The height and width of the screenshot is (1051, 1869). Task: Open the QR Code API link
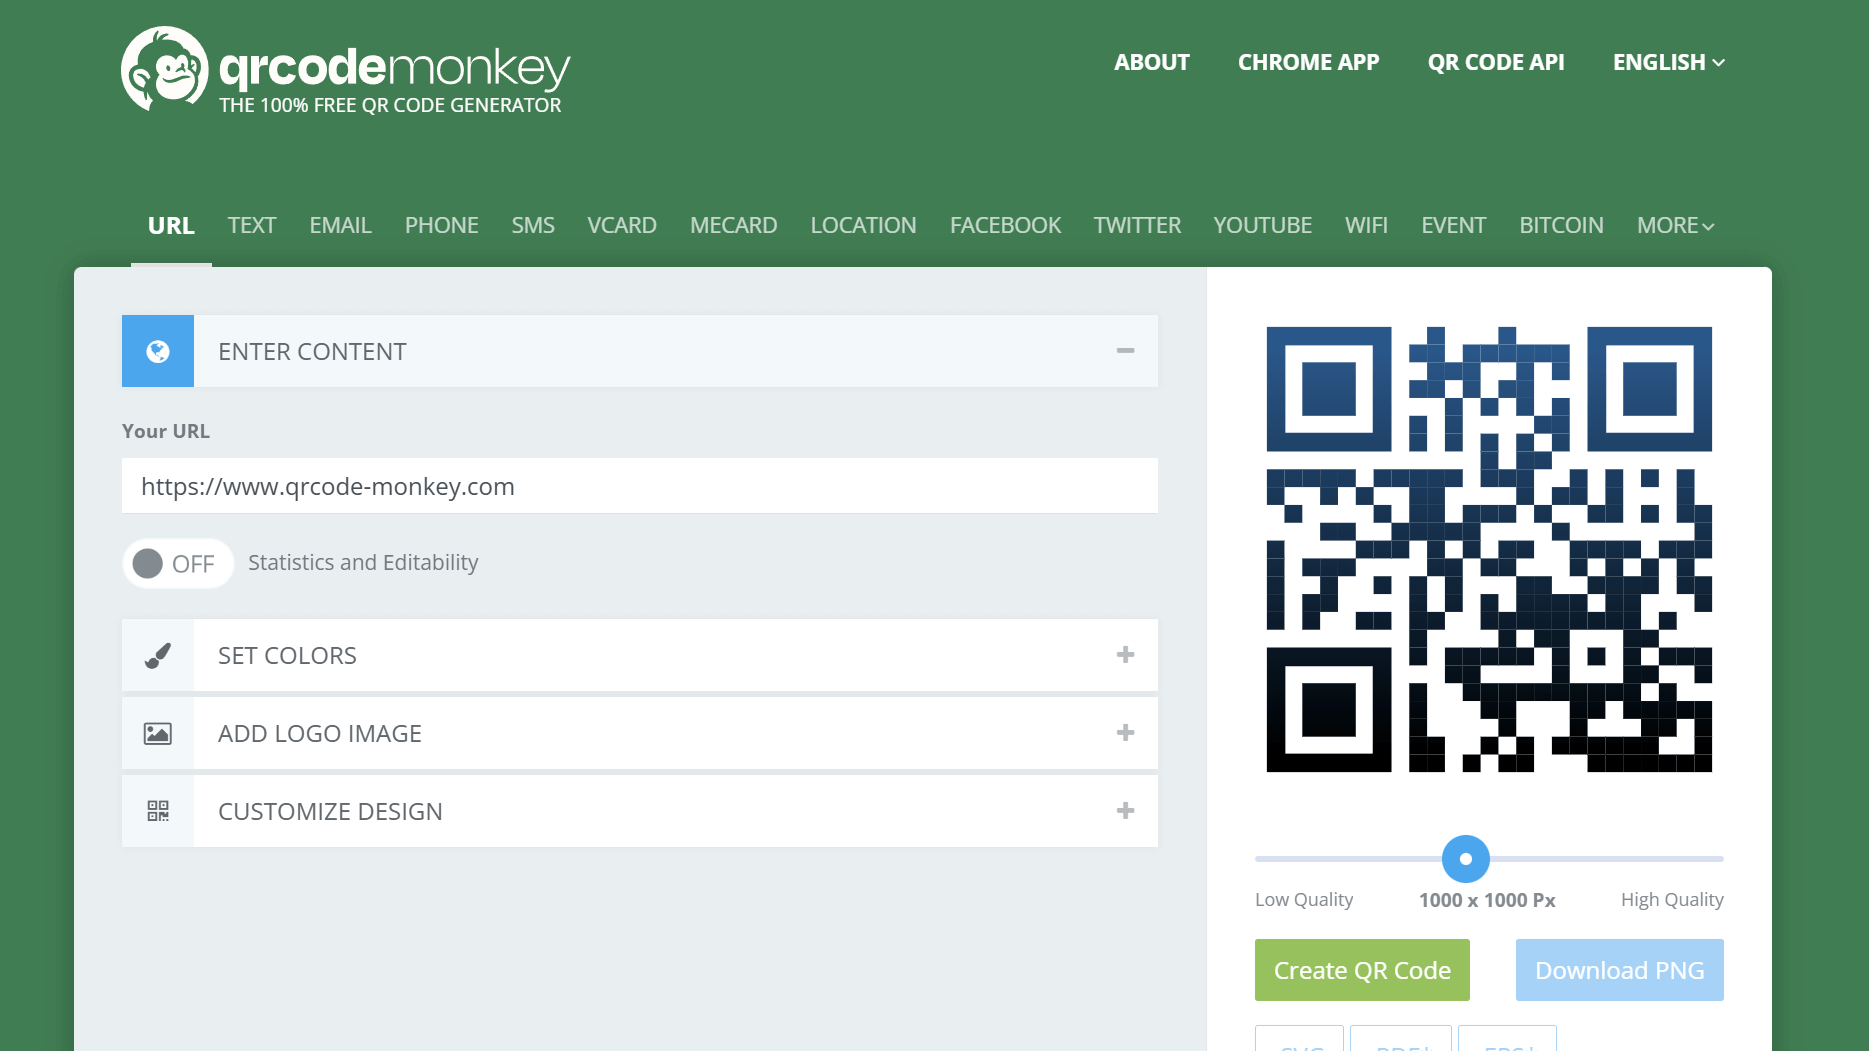tap(1495, 62)
